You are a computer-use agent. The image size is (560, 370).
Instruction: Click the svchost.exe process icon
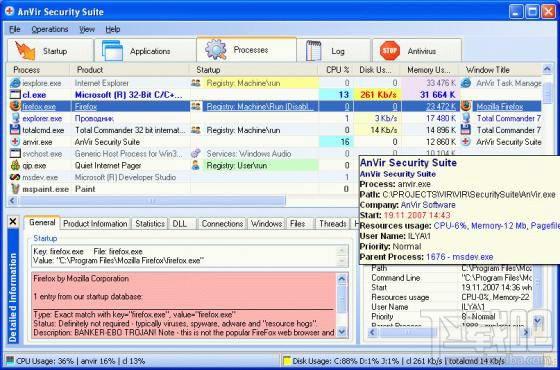click(15, 154)
